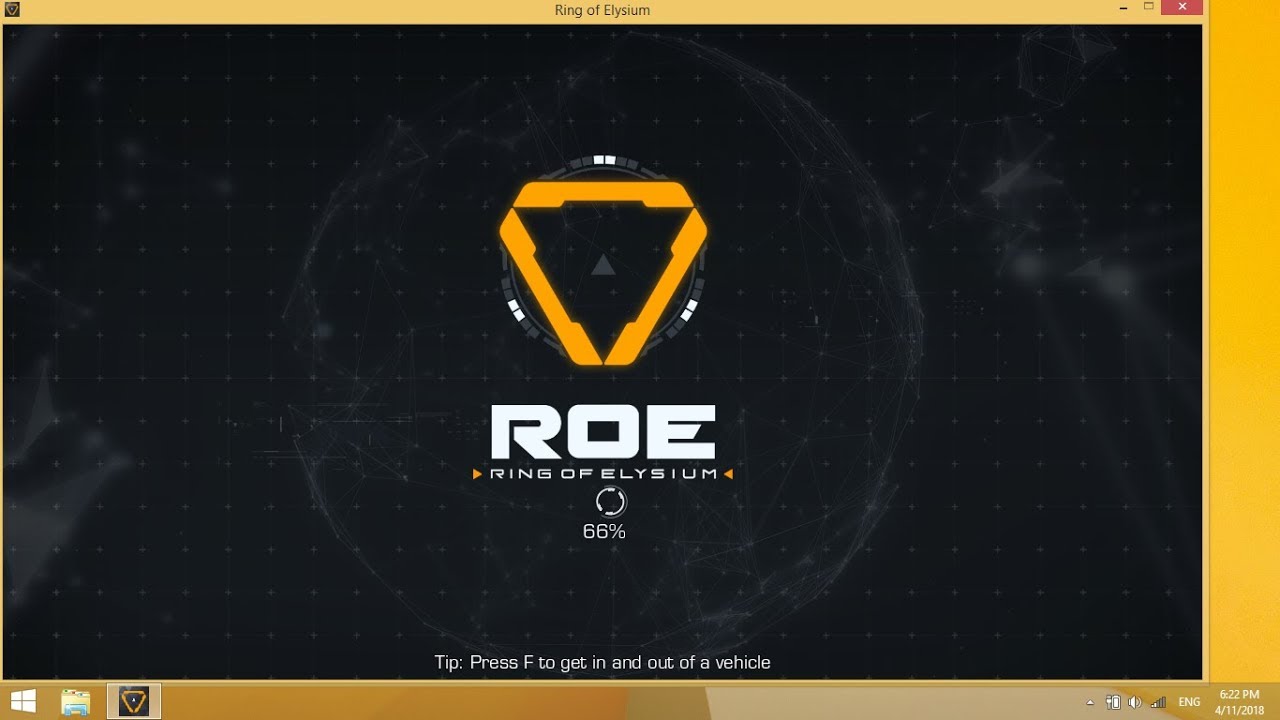Click the RING OF ELYSIUM subtitle

[603, 474]
